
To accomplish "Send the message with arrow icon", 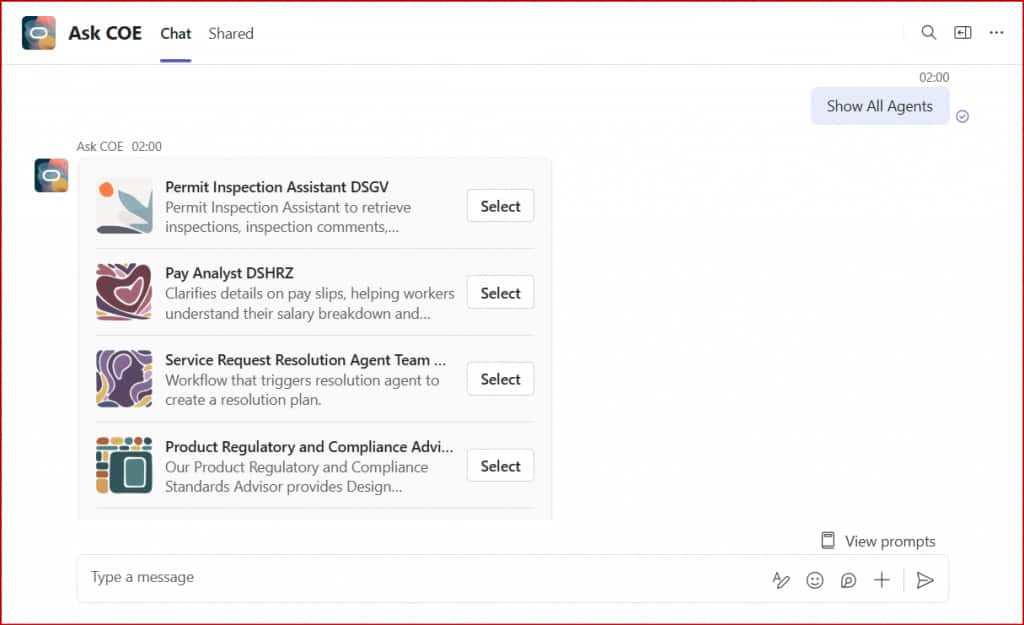I will coord(925,580).
